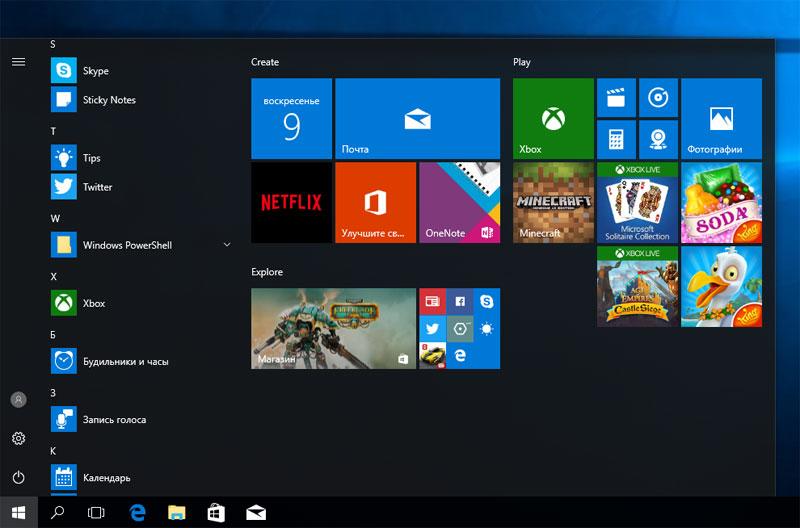
Task: Click the user account avatar
Action: (18, 400)
